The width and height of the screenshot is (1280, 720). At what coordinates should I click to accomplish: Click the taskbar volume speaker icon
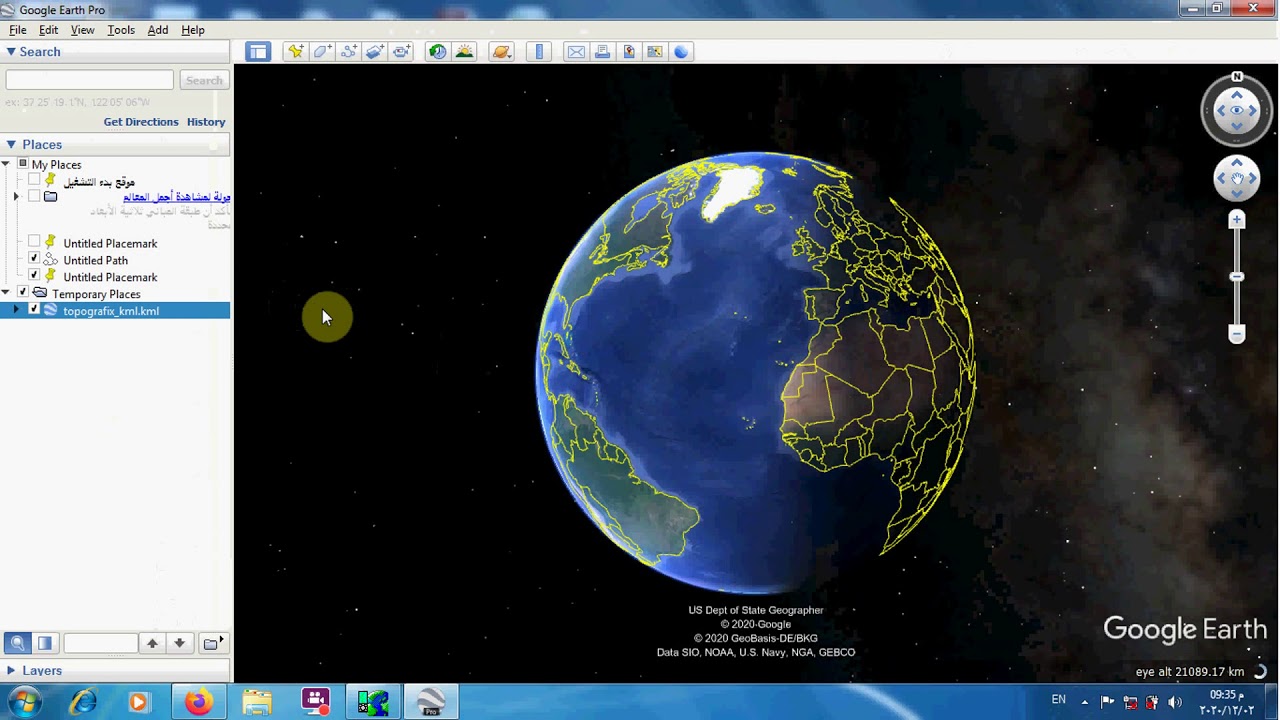click(1175, 702)
